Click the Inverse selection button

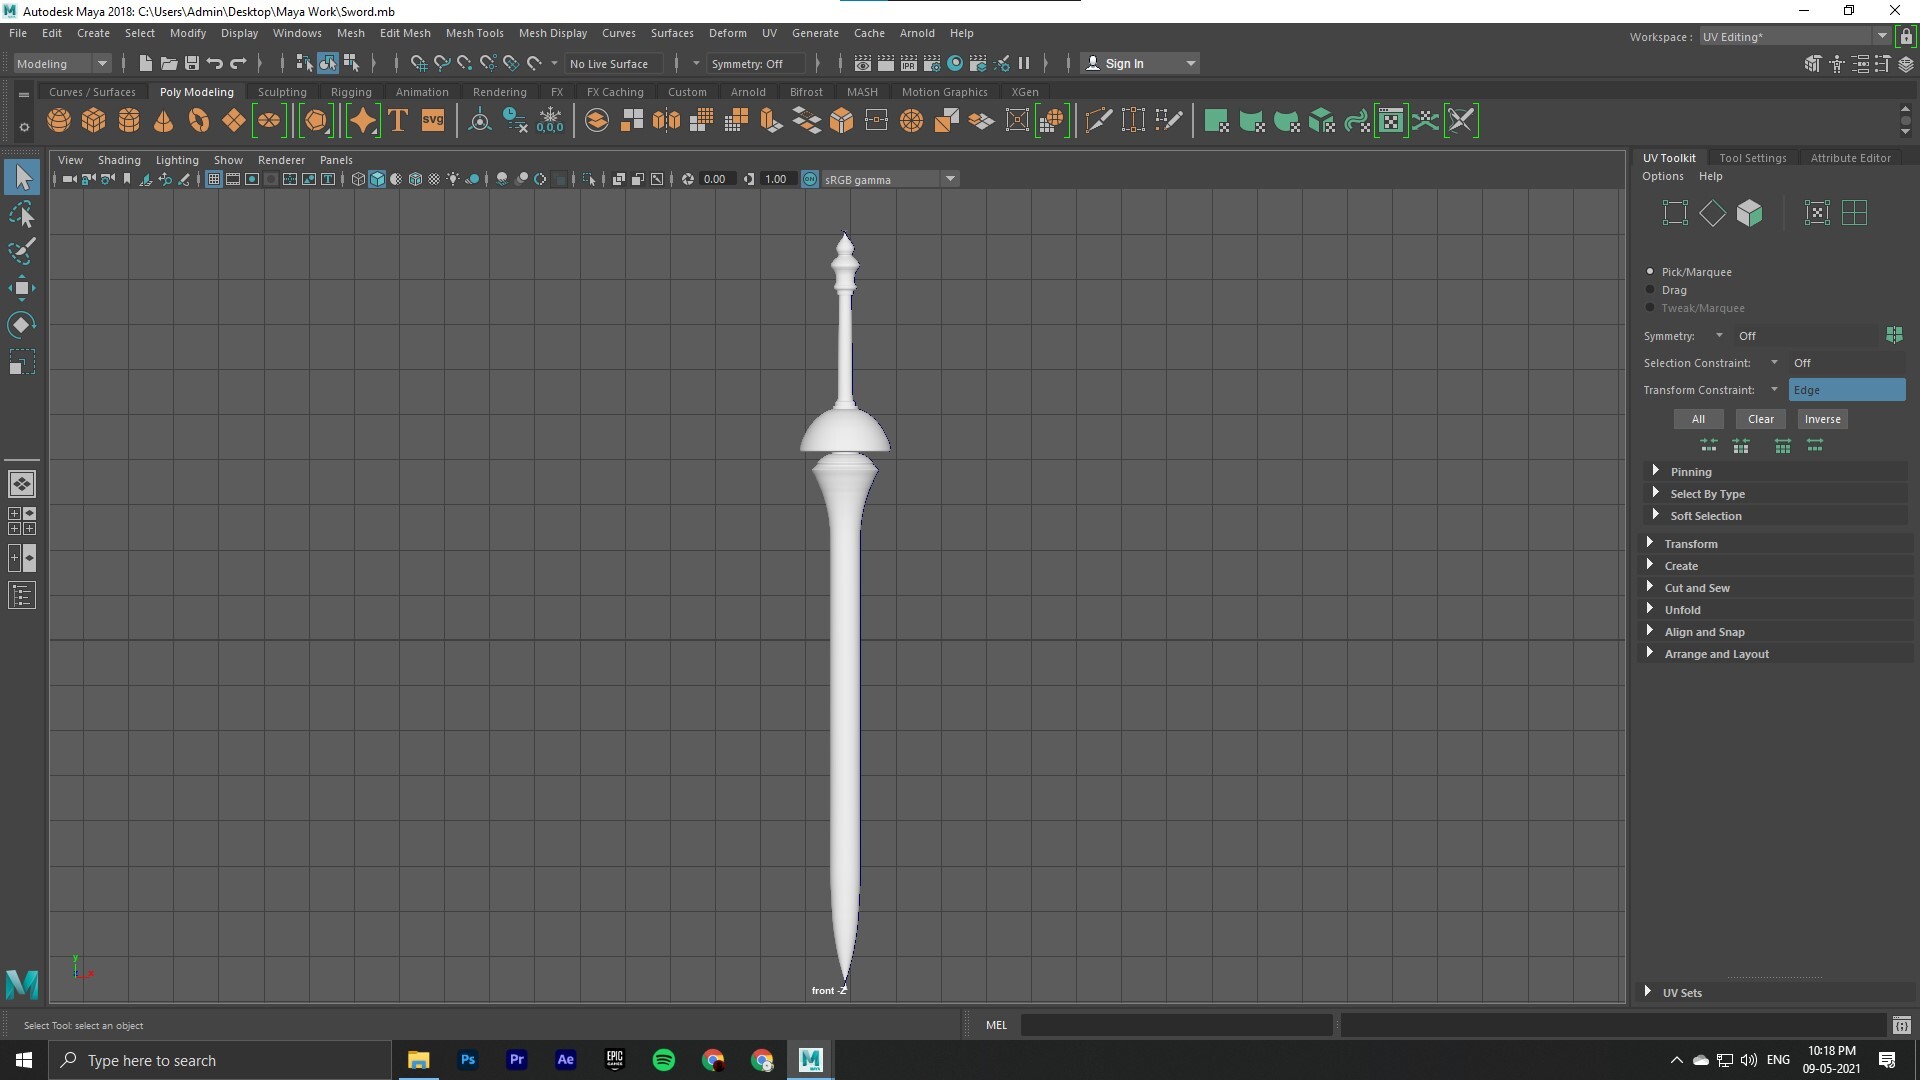pos(1822,418)
